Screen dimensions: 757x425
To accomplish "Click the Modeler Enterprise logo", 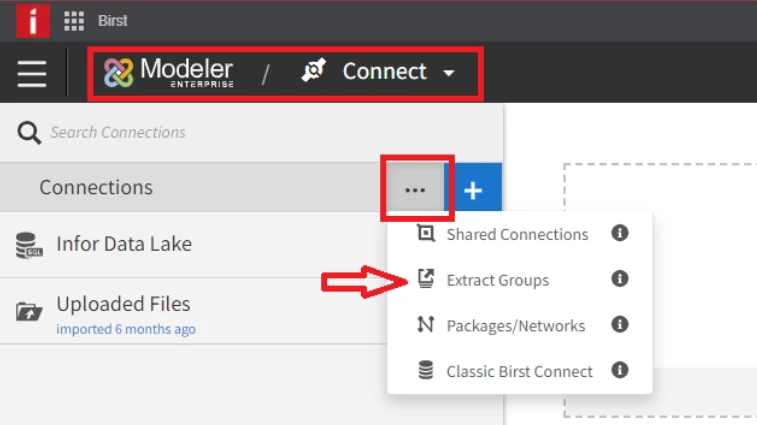I will [168, 72].
